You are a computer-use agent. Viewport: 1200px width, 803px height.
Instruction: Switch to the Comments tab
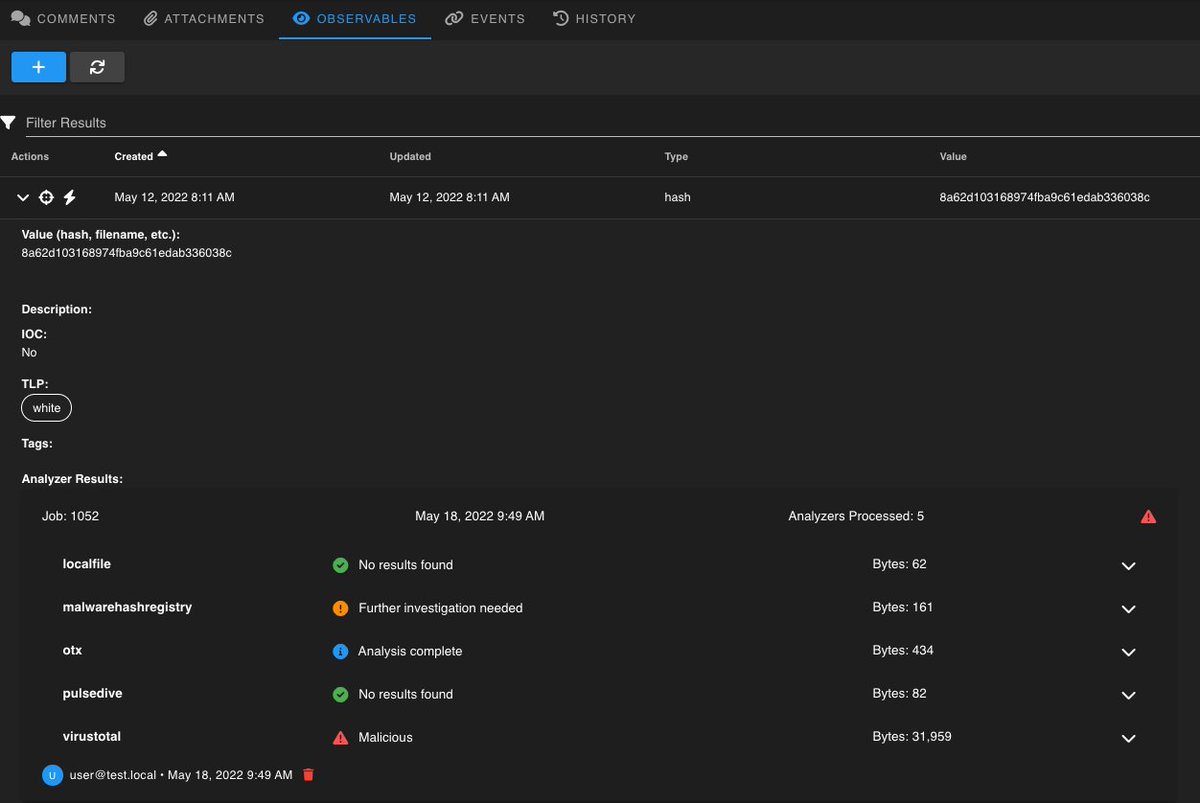click(x=63, y=18)
